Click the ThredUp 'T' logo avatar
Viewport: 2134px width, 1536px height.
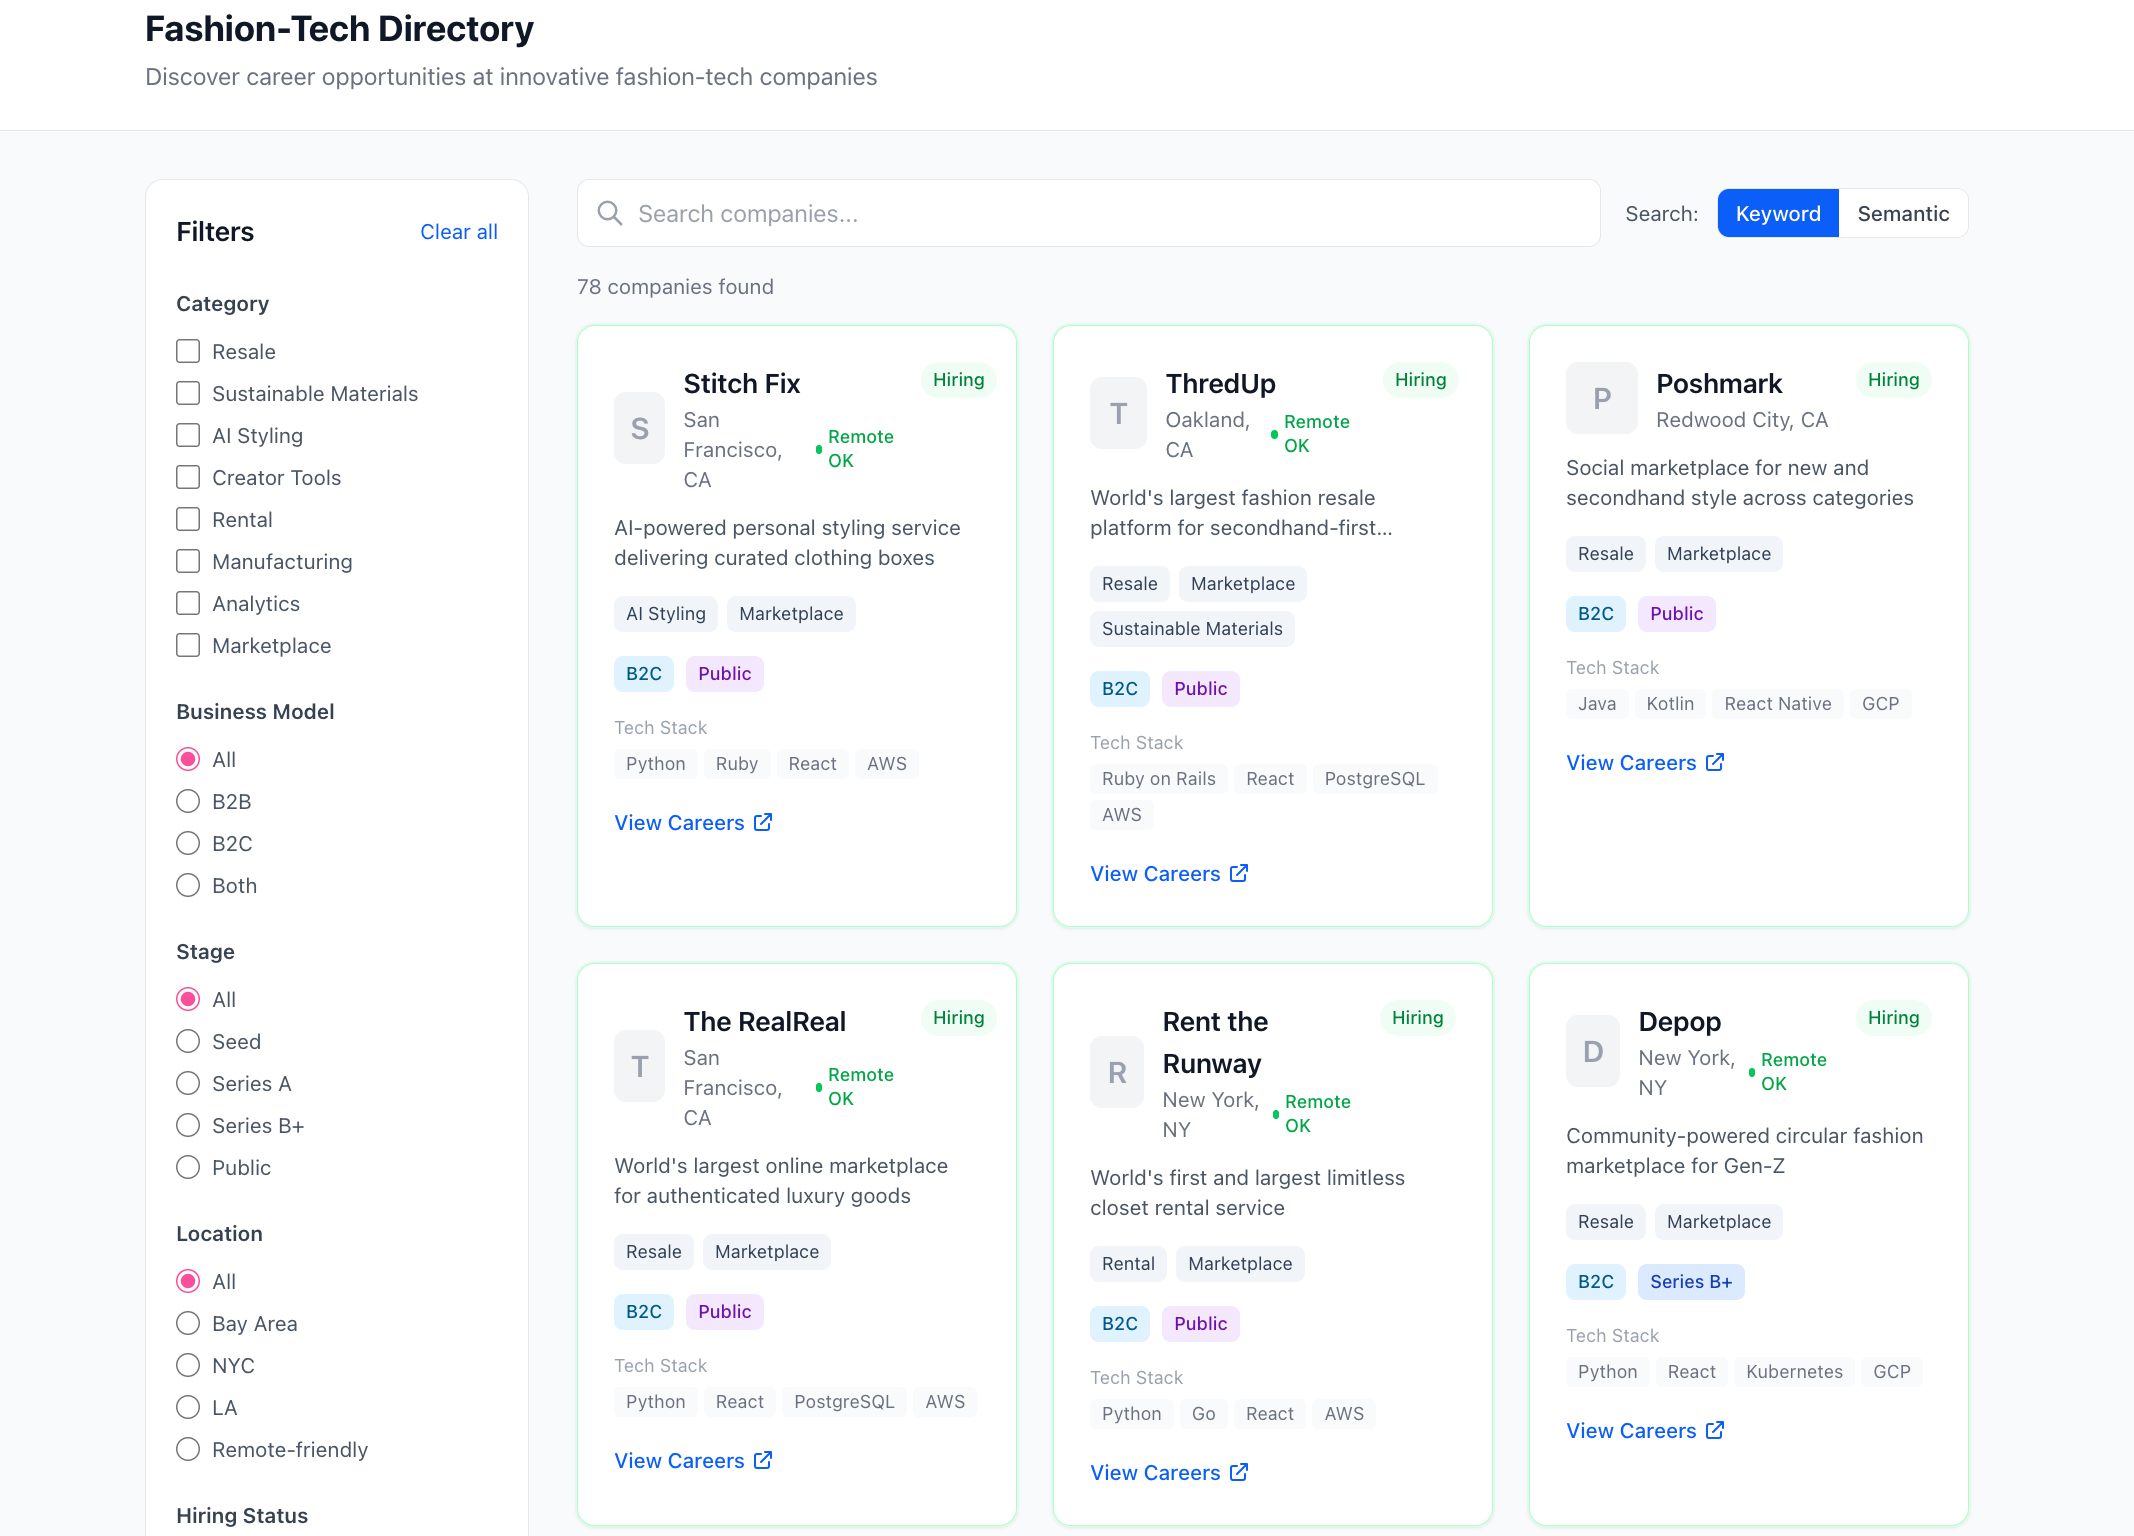pos(1118,413)
